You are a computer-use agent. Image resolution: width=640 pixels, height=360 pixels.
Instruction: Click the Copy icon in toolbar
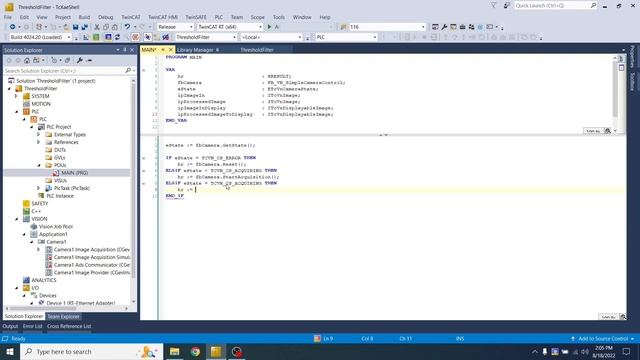[x=106, y=27]
